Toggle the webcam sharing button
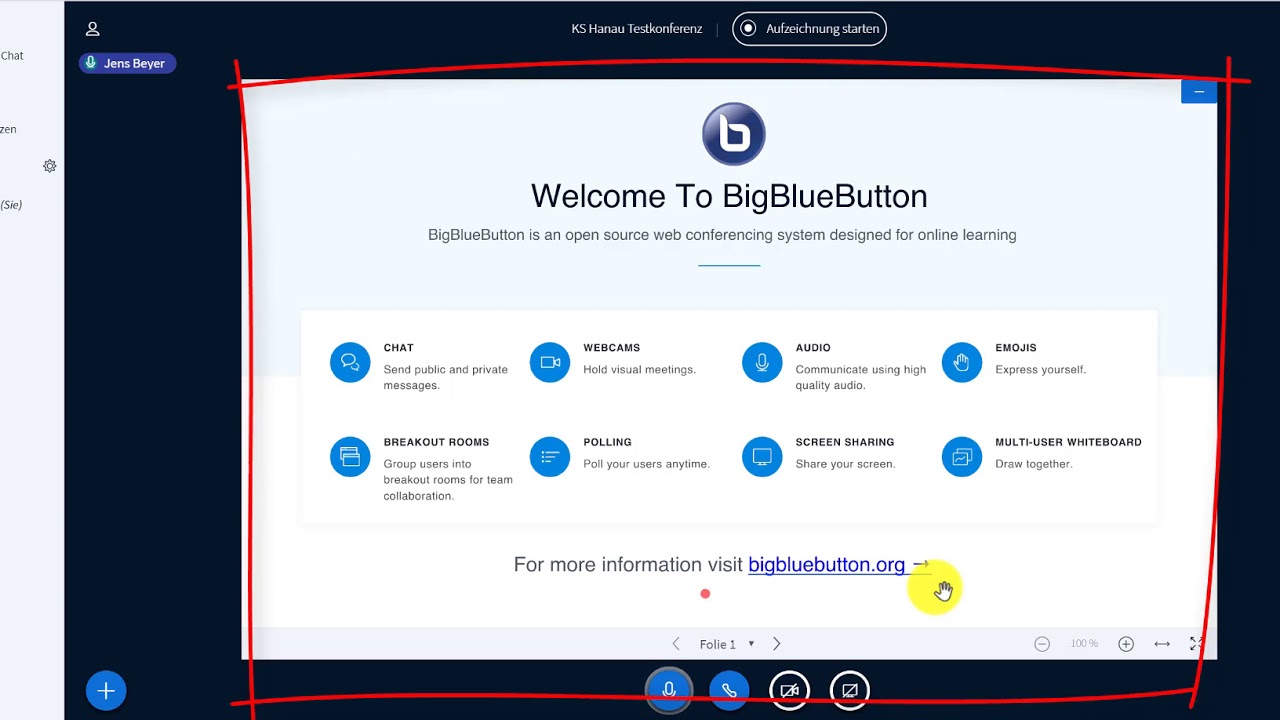This screenshot has height=720, width=1280. (789, 690)
